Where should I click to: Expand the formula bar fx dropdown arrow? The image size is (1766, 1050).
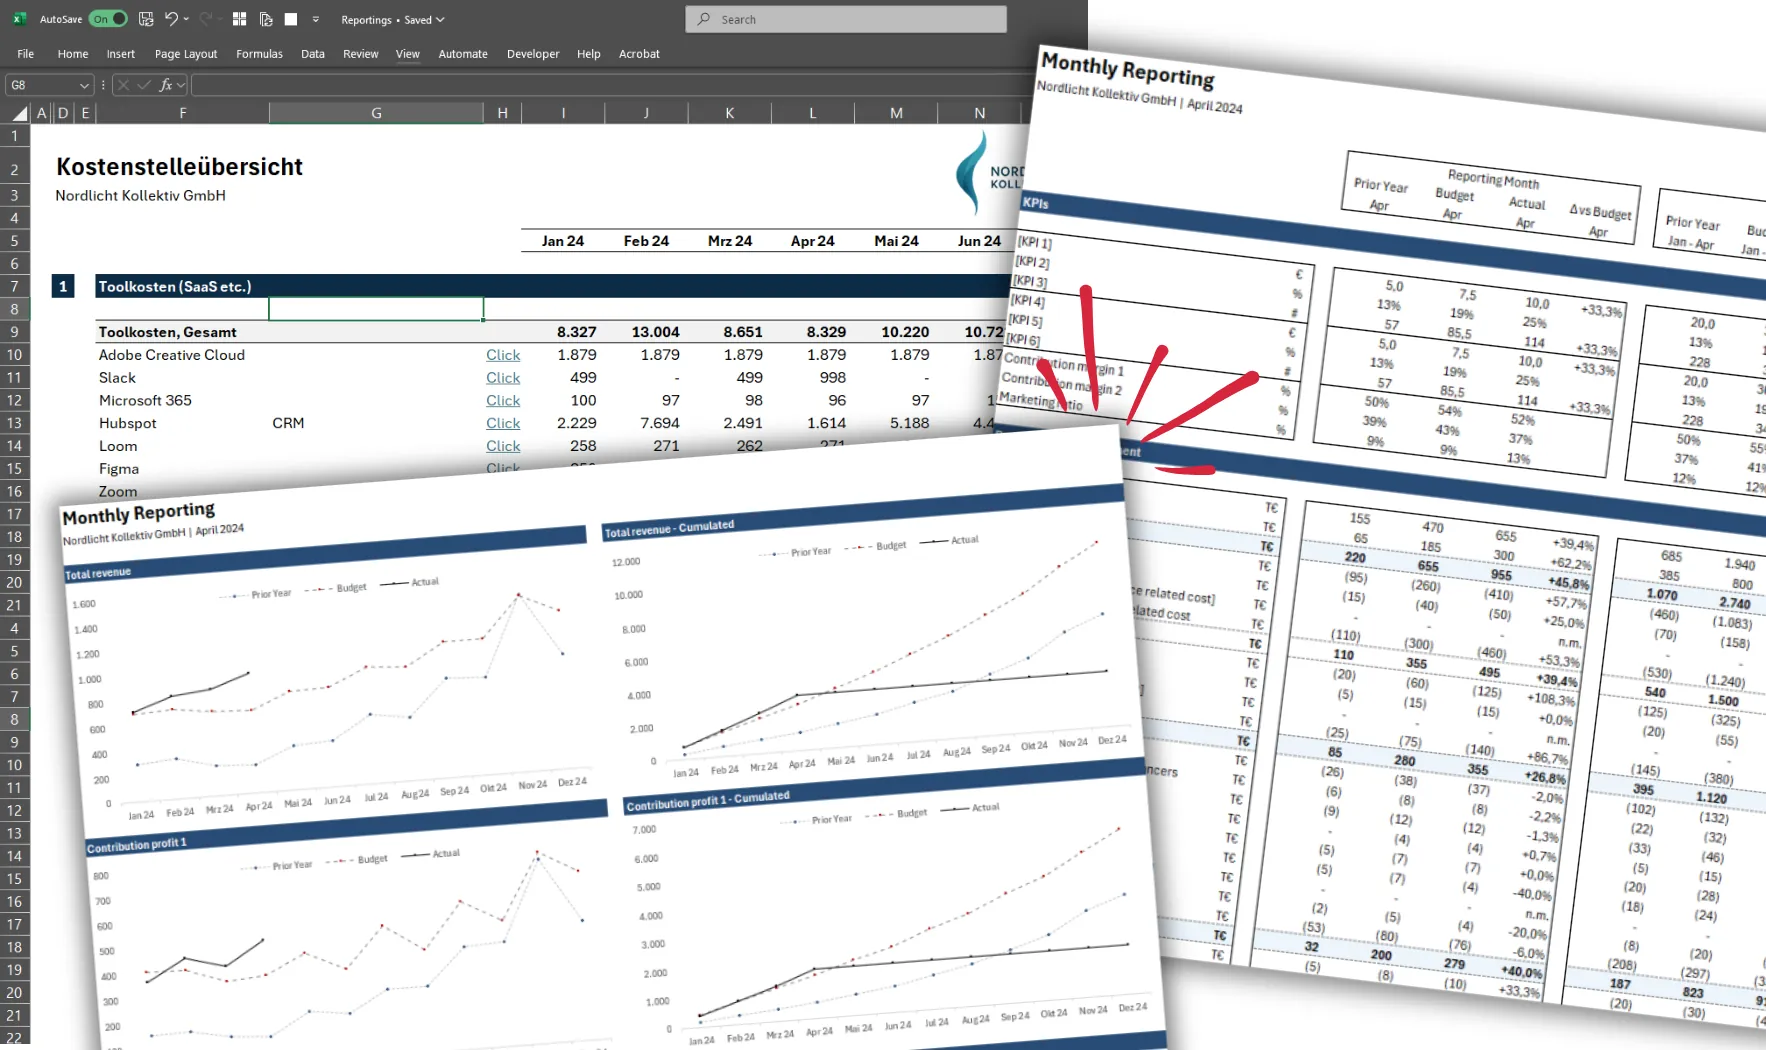pos(181,85)
